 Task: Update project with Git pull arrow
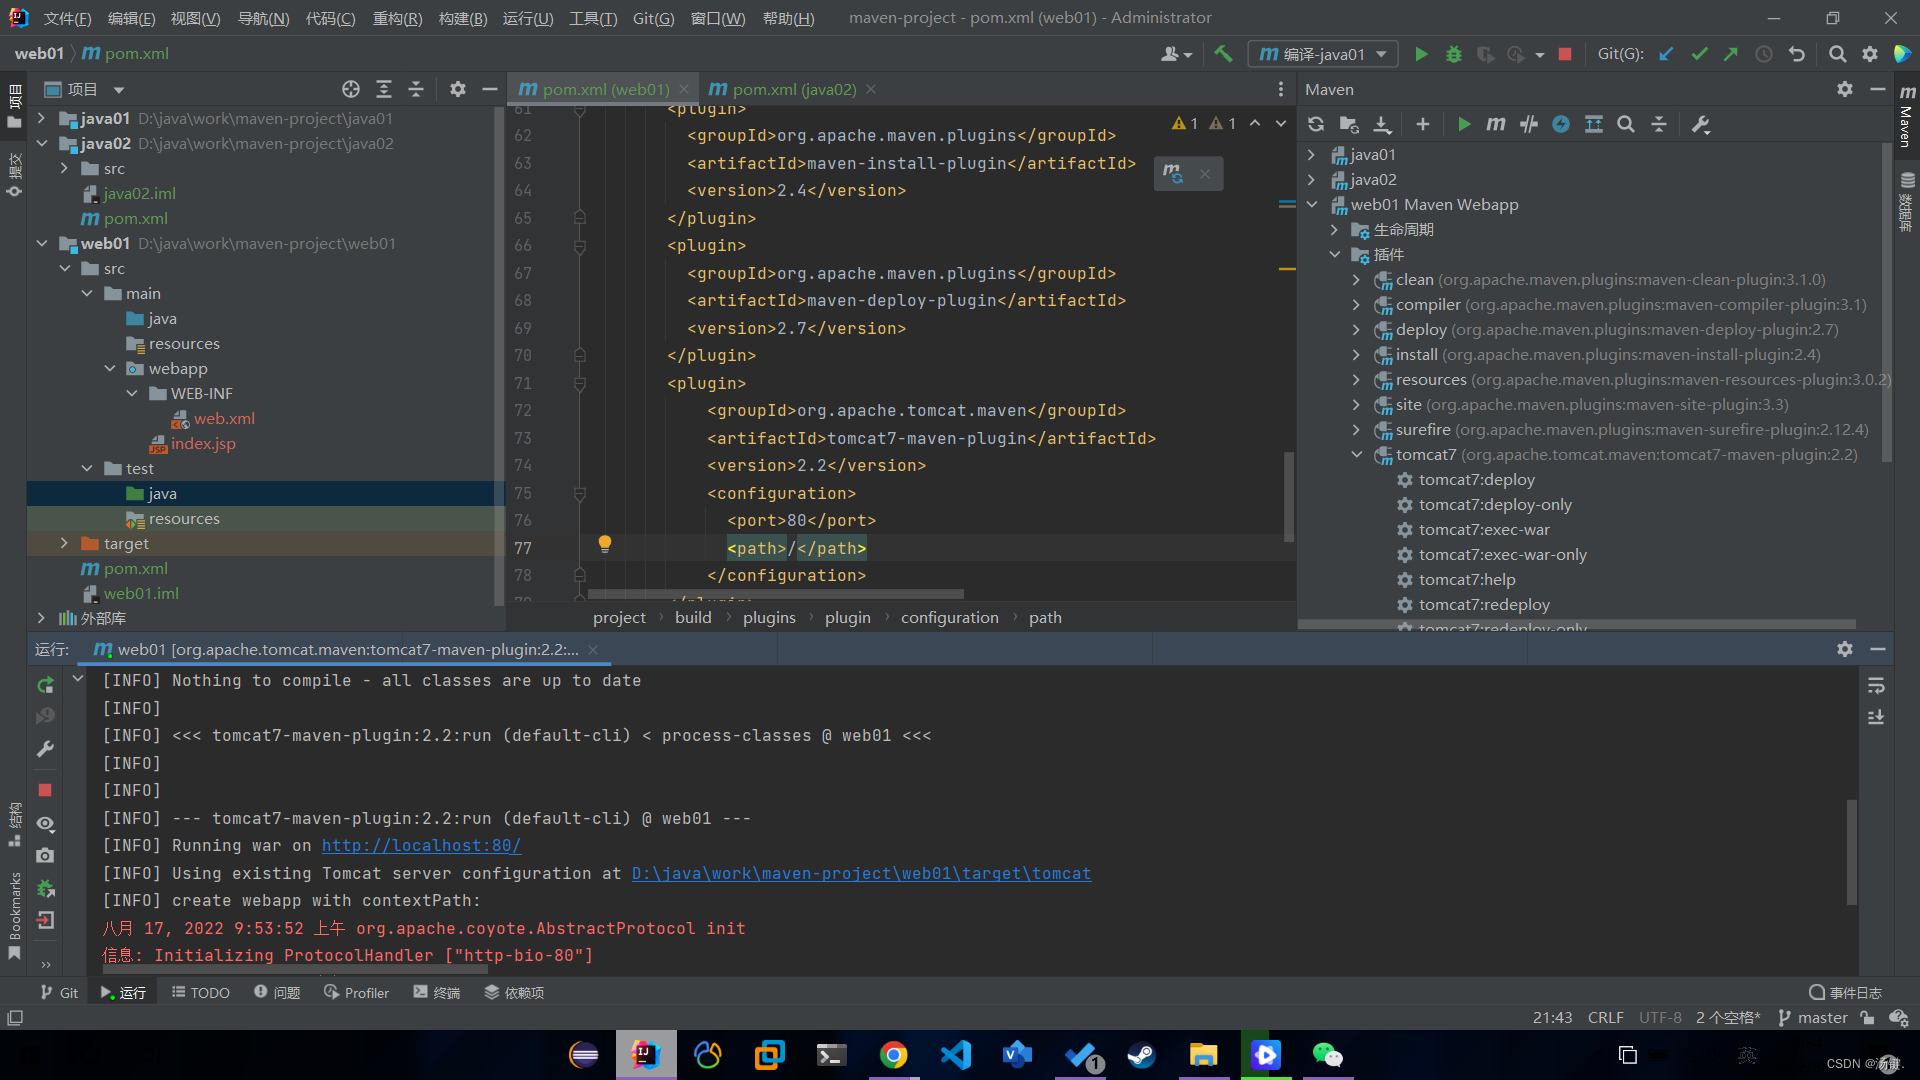tap(1666, 54)
